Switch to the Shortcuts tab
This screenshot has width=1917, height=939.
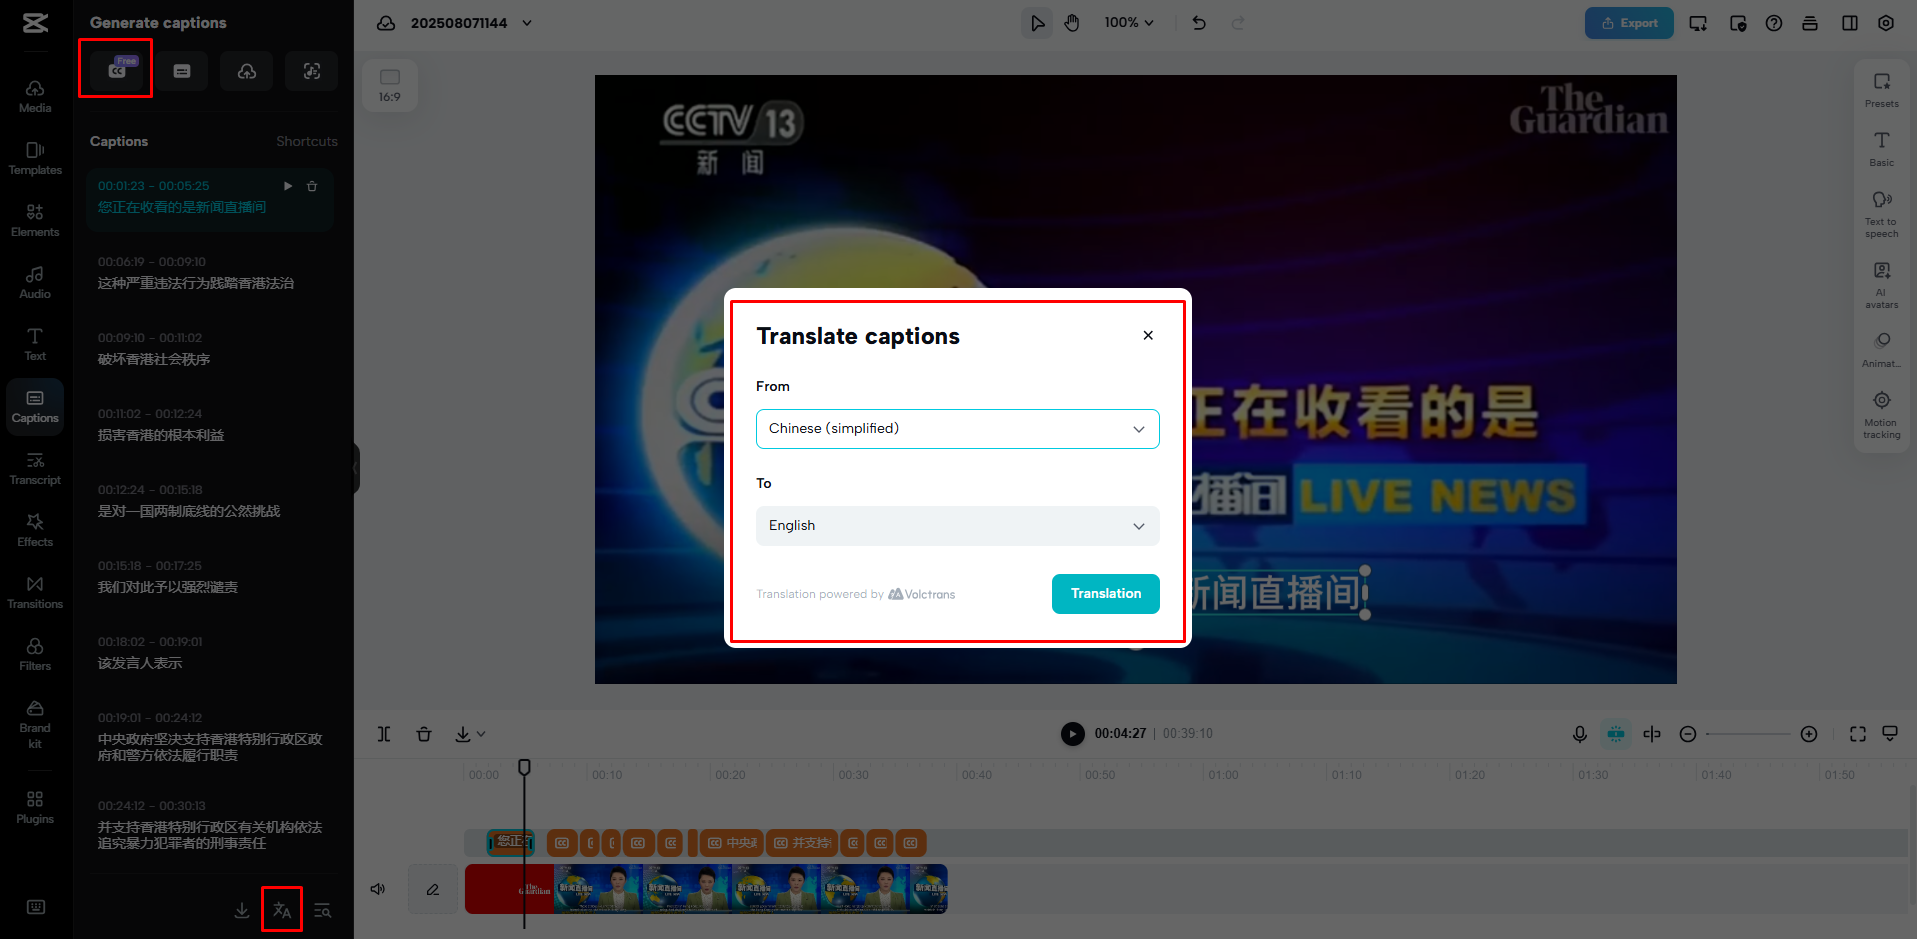point(306,141)
